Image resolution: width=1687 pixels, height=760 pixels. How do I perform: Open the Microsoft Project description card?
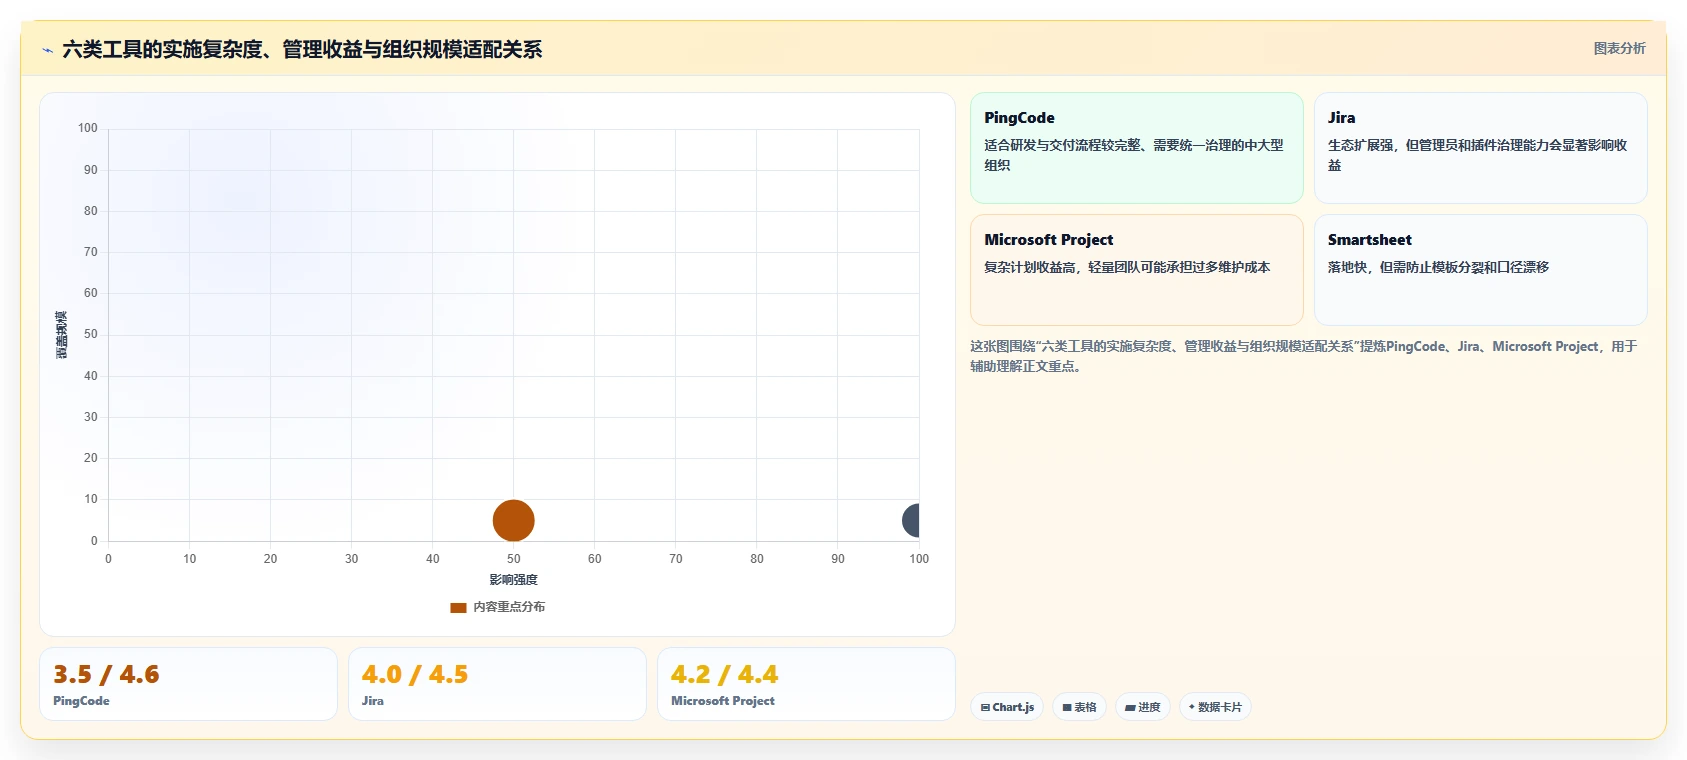pyautogui.click(x=1137, y=270)
